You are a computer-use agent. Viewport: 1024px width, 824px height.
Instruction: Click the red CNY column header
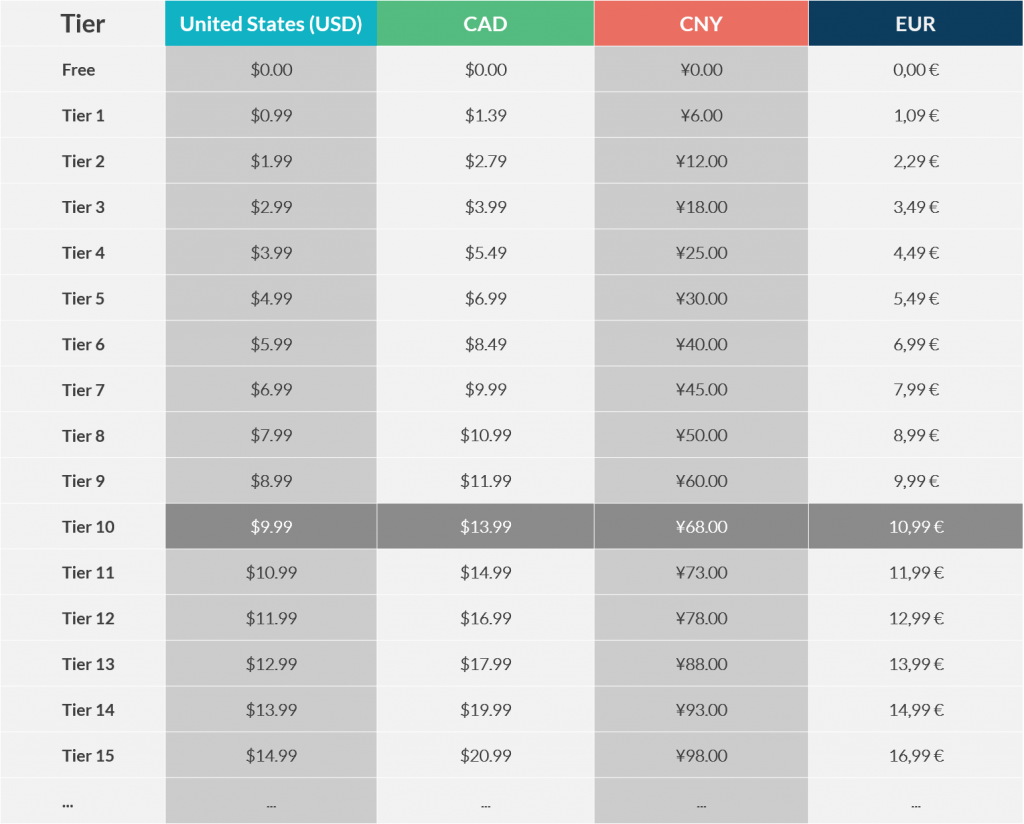point(701,24)
